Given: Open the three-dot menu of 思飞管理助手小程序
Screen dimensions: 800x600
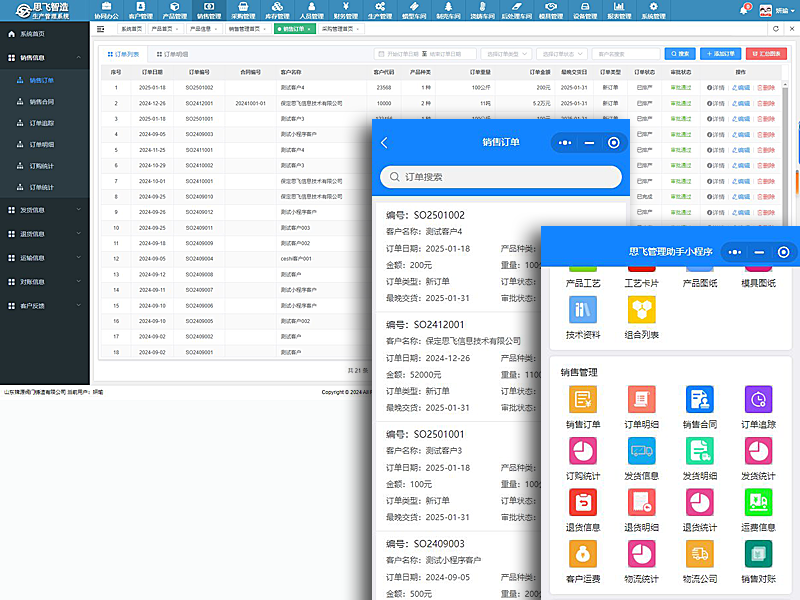Looking at the screenshot, I should 736,252.
